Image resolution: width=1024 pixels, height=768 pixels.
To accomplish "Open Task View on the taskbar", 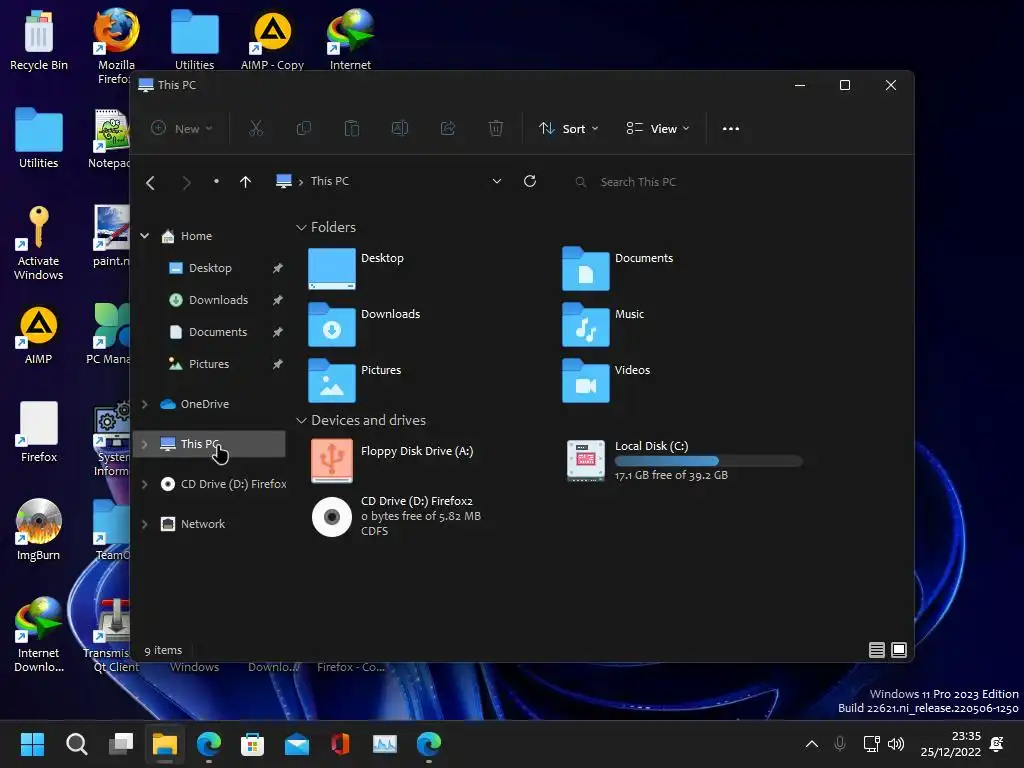I will click(121, 744).
